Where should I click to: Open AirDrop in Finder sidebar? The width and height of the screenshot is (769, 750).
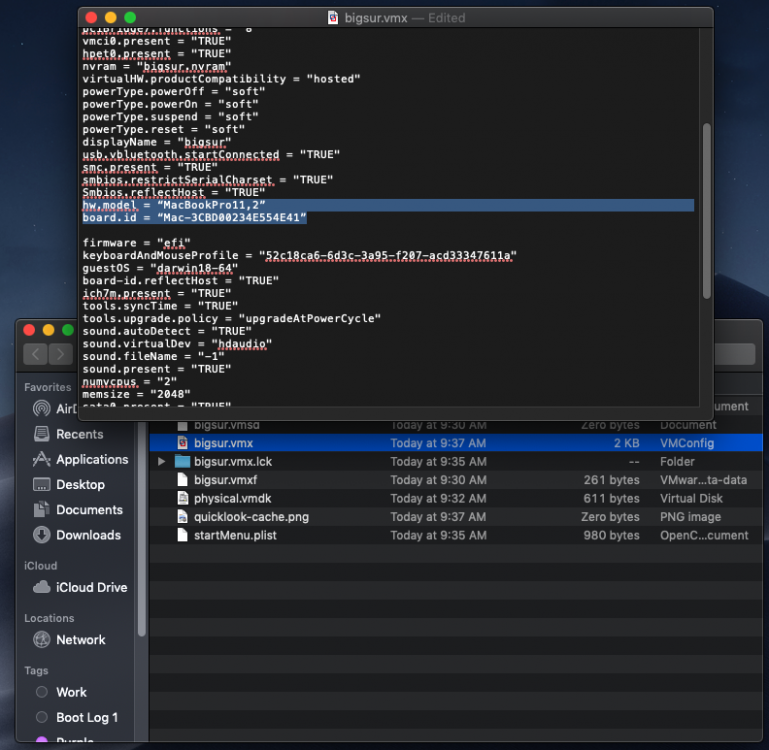tap(54, 409)
